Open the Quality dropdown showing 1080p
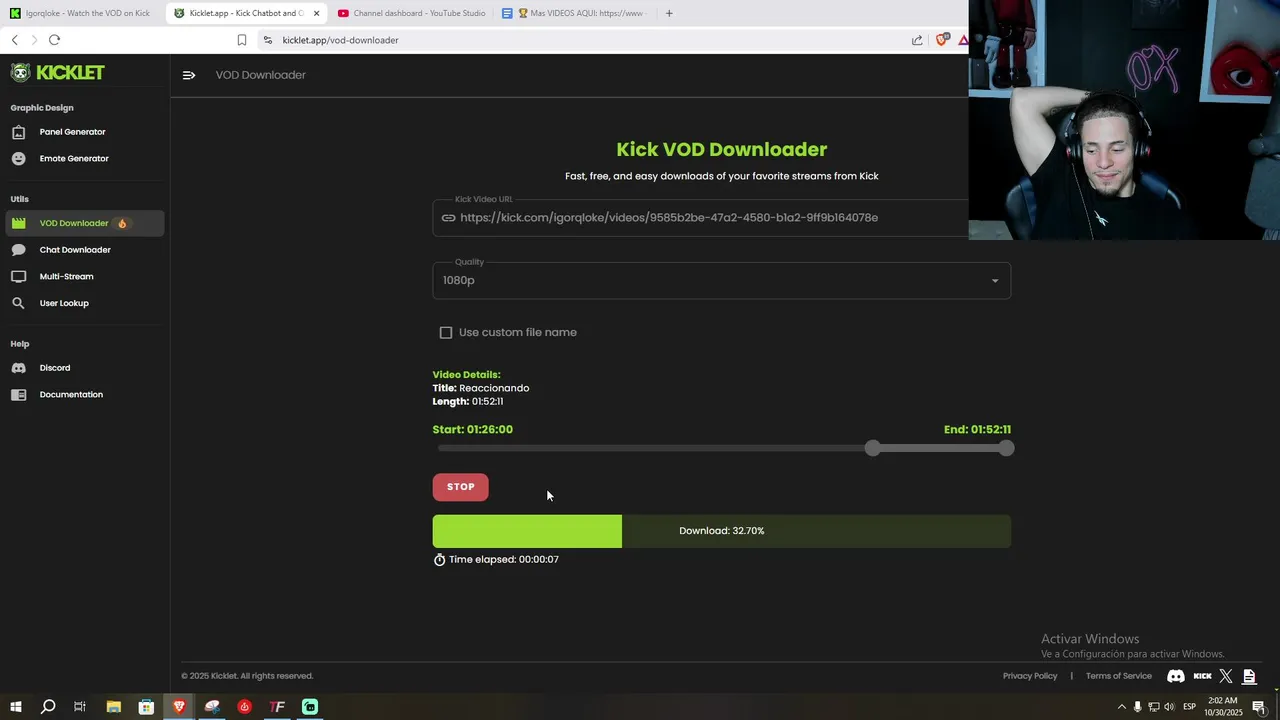The image size is (1280, 720). tap(721, 280)
